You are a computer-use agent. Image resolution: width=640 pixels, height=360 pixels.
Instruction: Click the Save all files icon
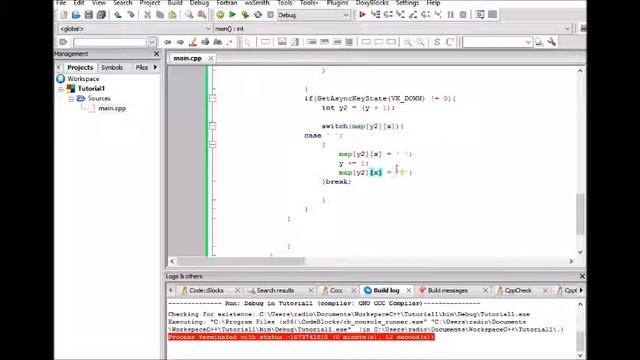[101, 15]
